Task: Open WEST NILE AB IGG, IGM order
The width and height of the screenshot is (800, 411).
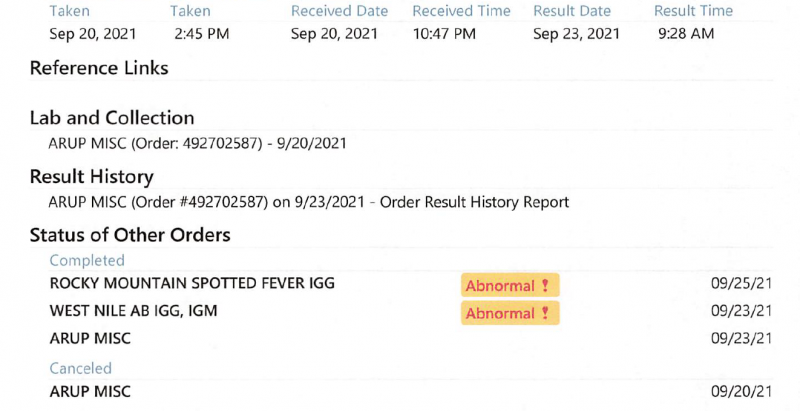Action: pos(133,311)
